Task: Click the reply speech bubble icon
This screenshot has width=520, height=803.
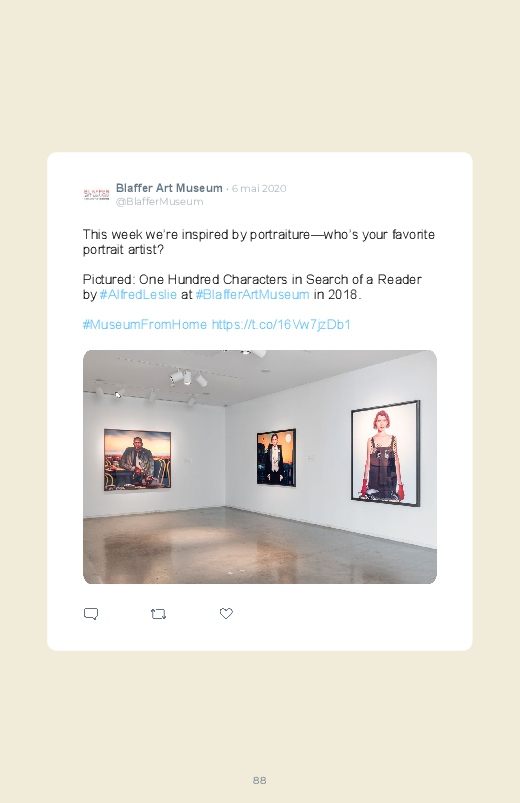Action: pos(91,614)
